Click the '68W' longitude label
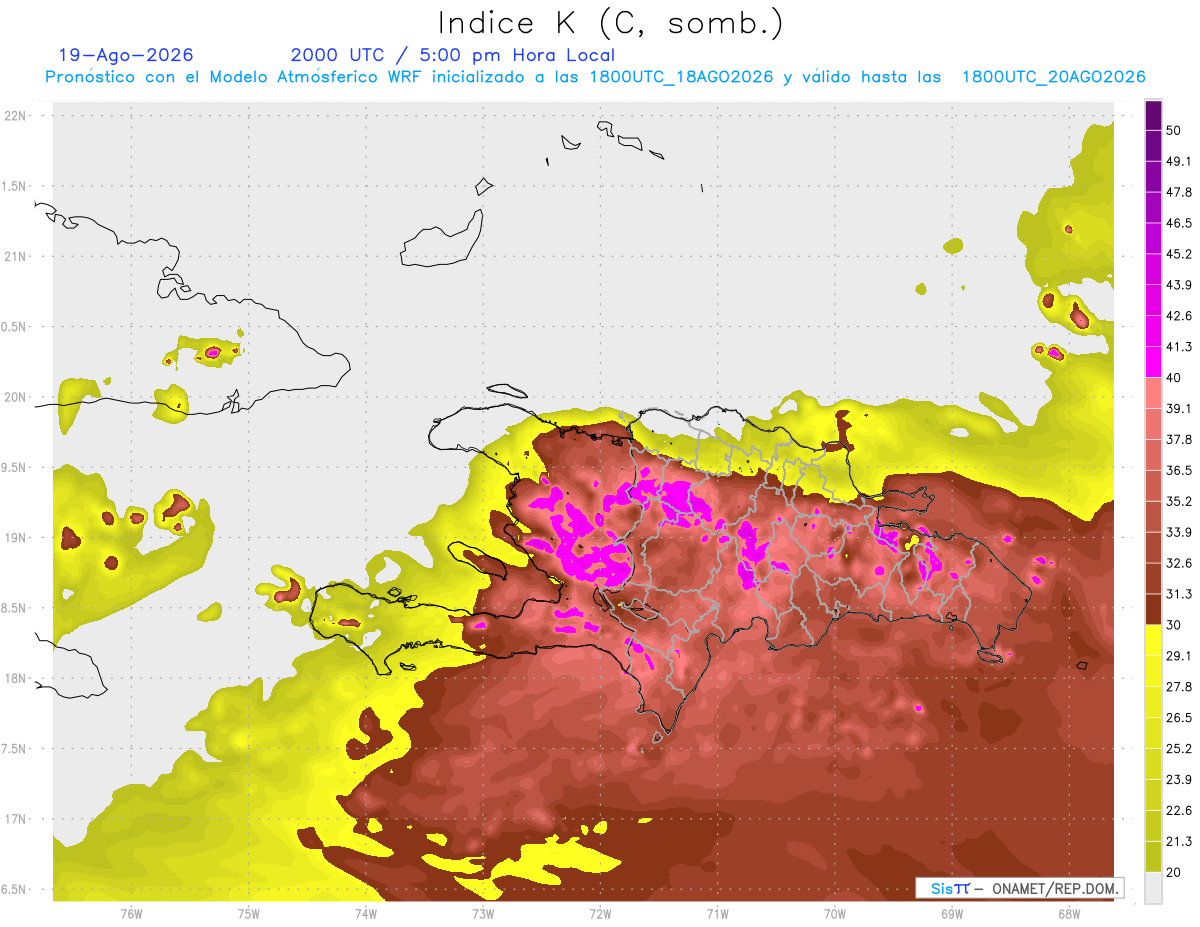 tap(1069, 914)
